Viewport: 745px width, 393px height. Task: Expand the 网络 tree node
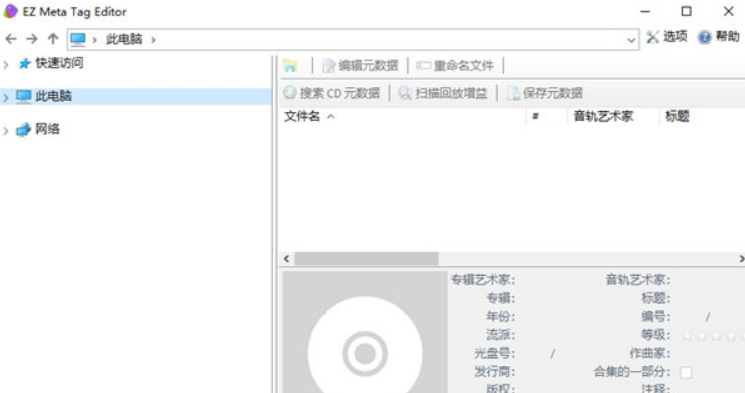tap(6, 130)
